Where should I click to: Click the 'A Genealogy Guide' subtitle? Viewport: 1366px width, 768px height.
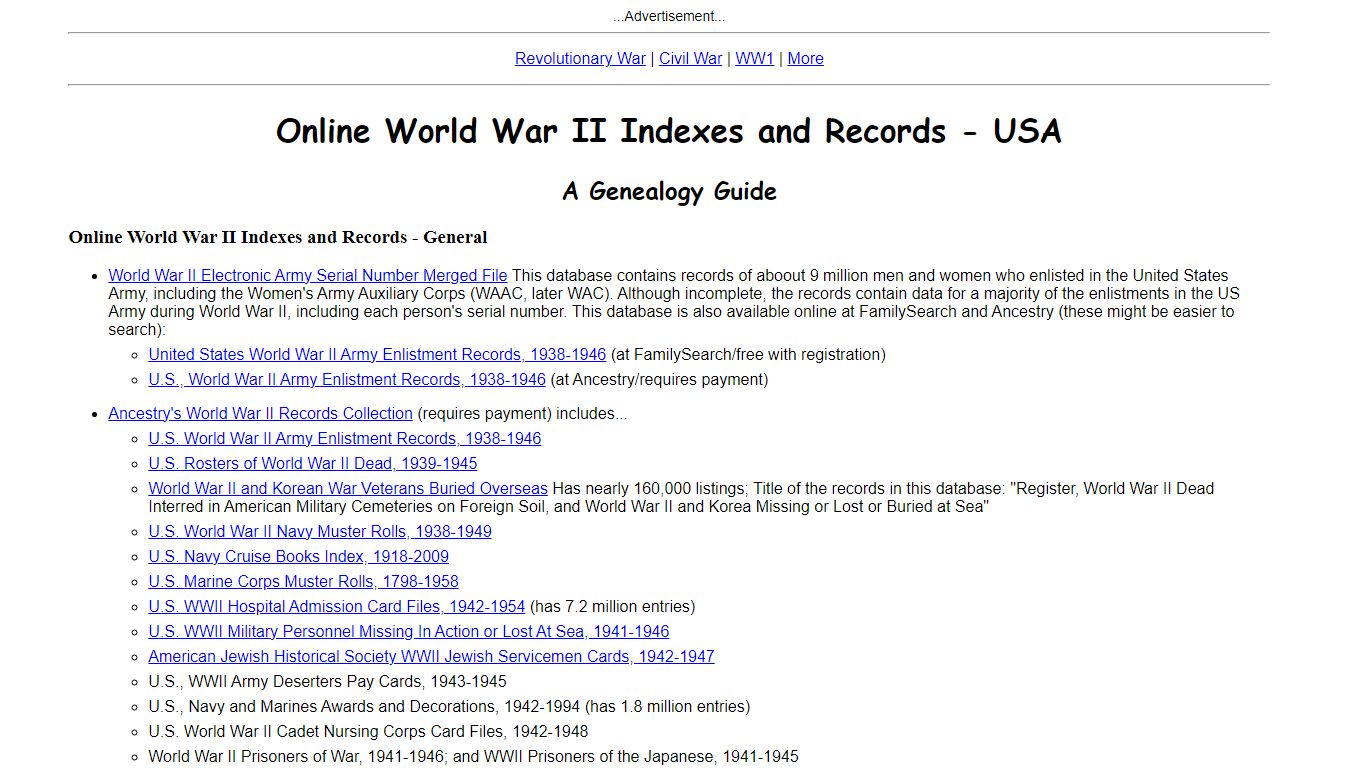(x=668, y=191)
